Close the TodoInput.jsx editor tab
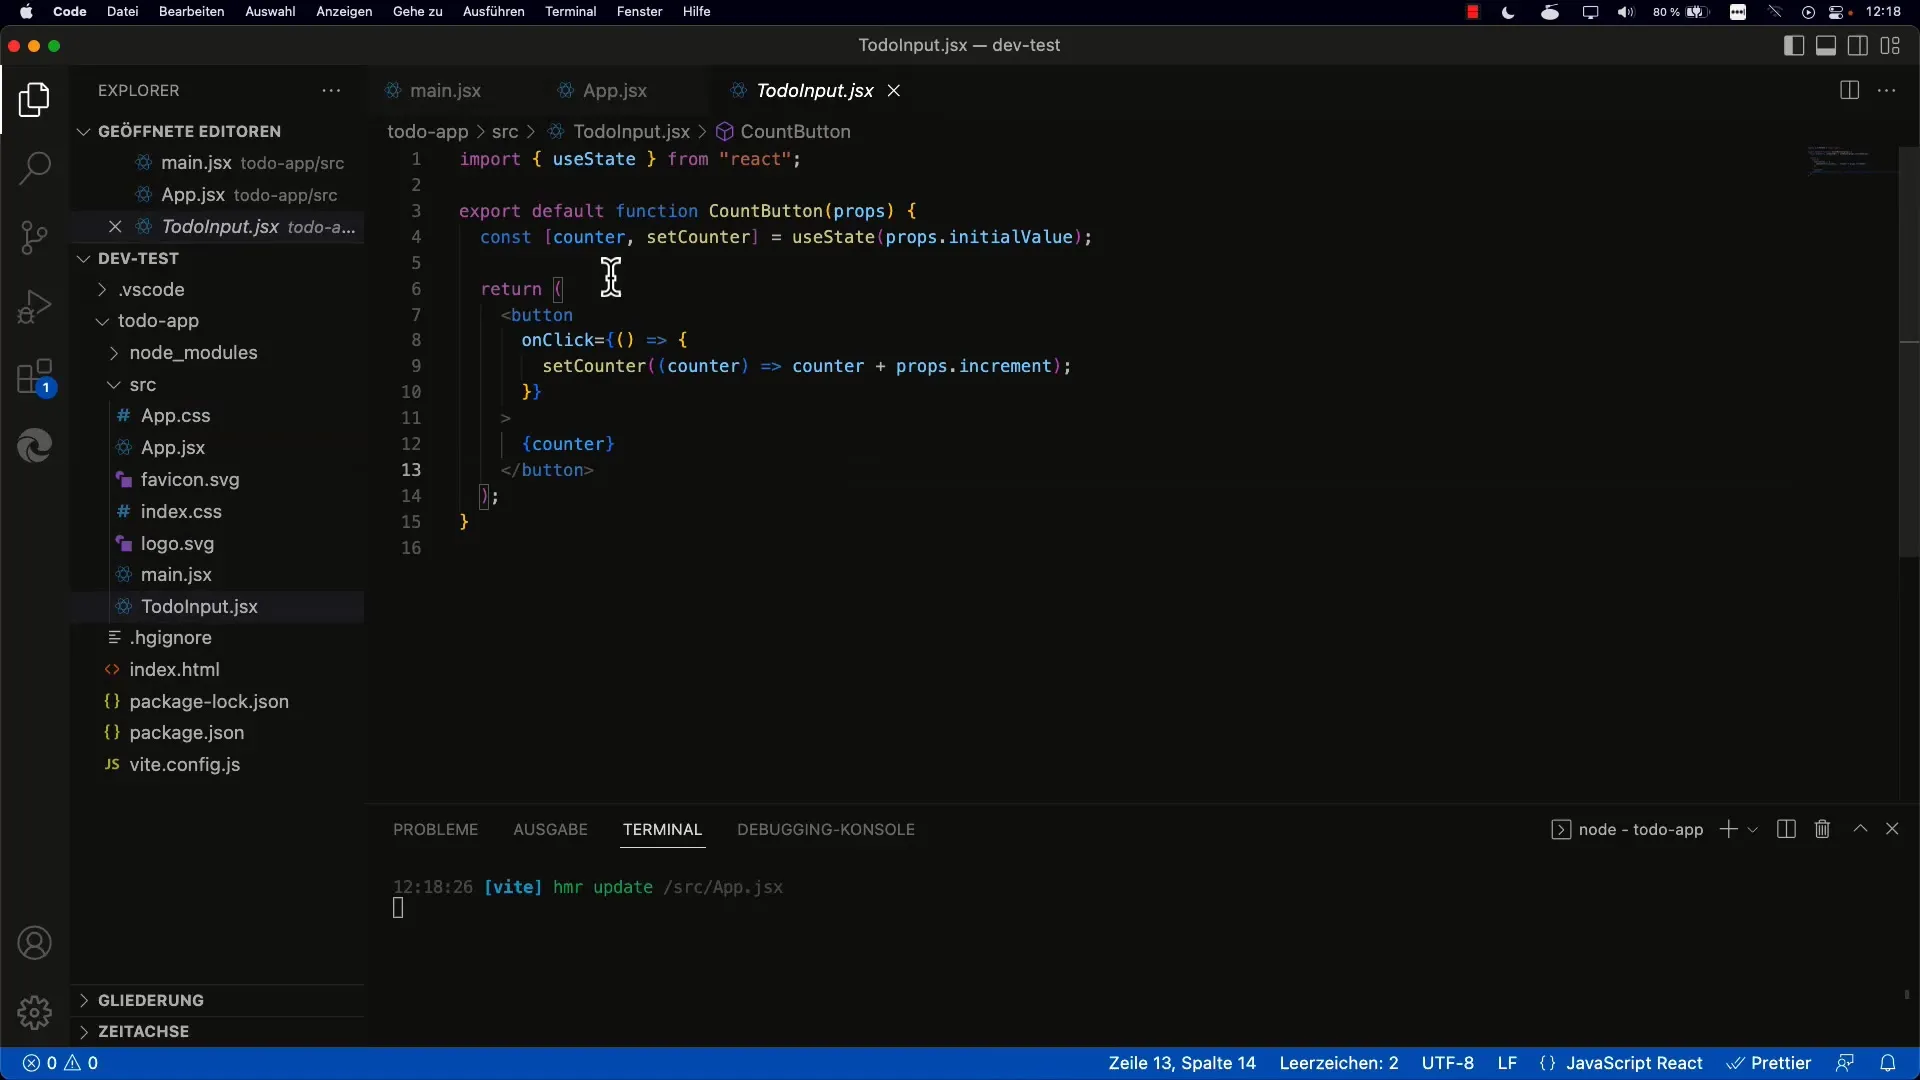Viewport: 1920px width, 1080px height. [894, 91]
